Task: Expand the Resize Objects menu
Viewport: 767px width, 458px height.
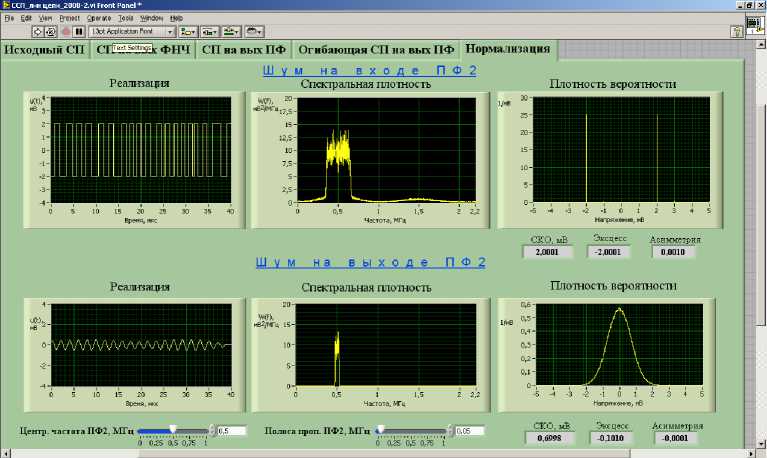Action: (x=232, y=31)
